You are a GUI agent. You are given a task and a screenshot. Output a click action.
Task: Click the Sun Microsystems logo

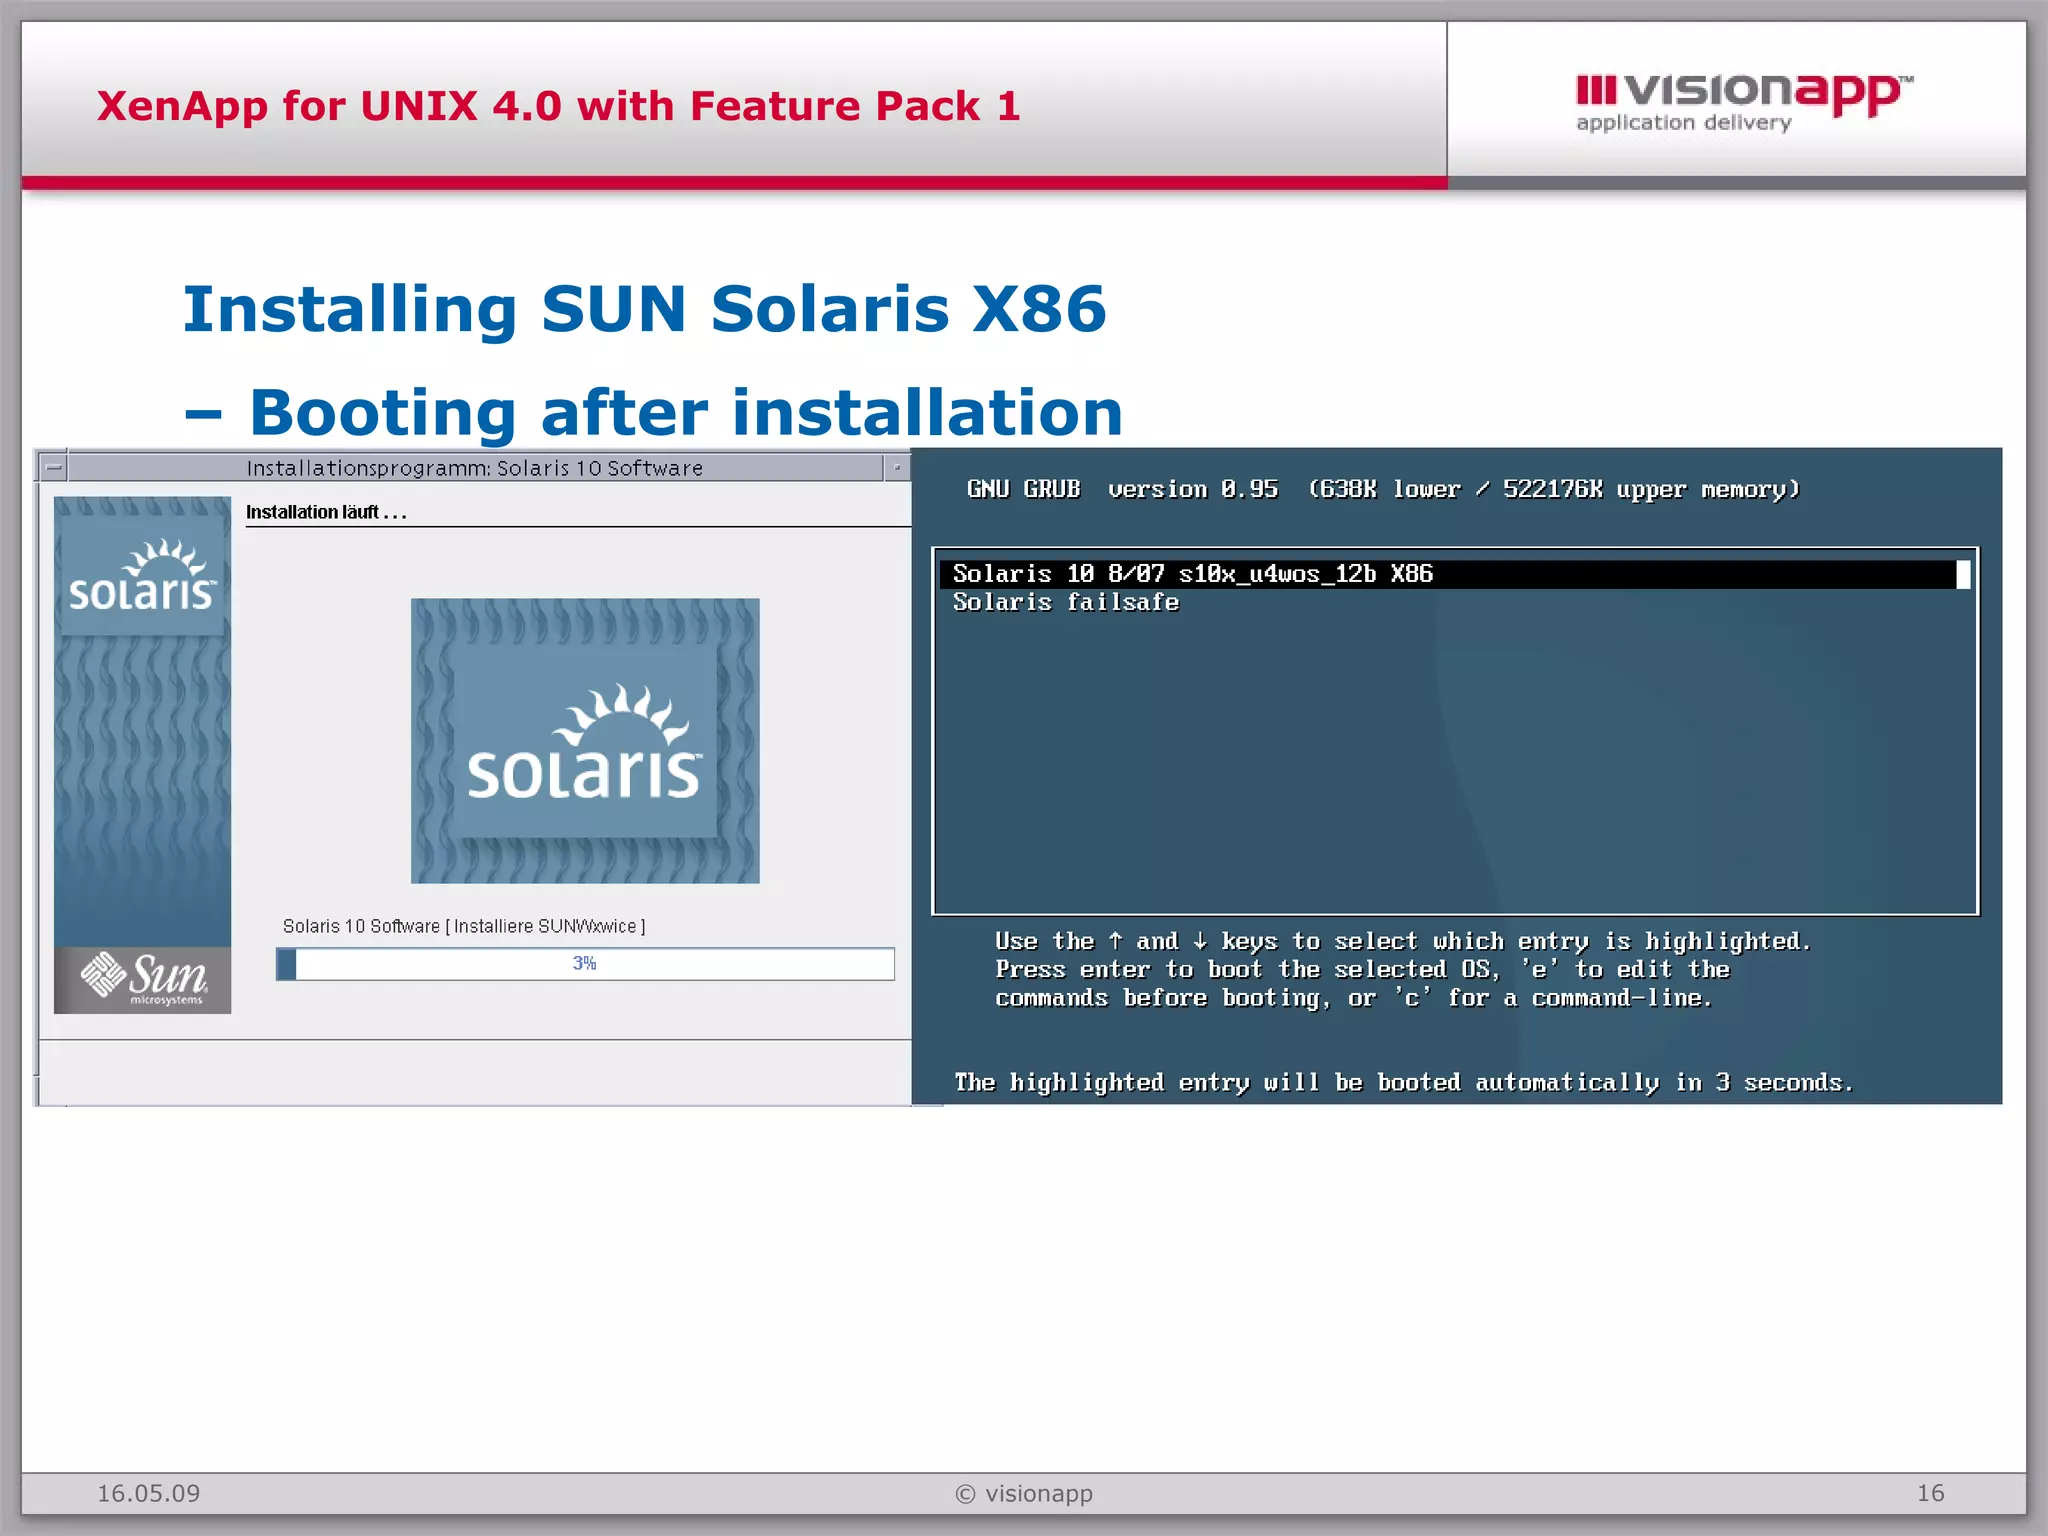pyautogui.click(x=143, y=980)
